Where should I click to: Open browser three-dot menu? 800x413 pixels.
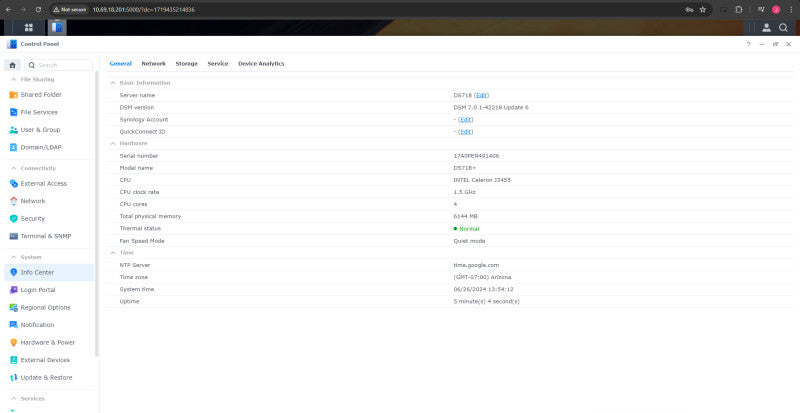[x=791, y=10]
